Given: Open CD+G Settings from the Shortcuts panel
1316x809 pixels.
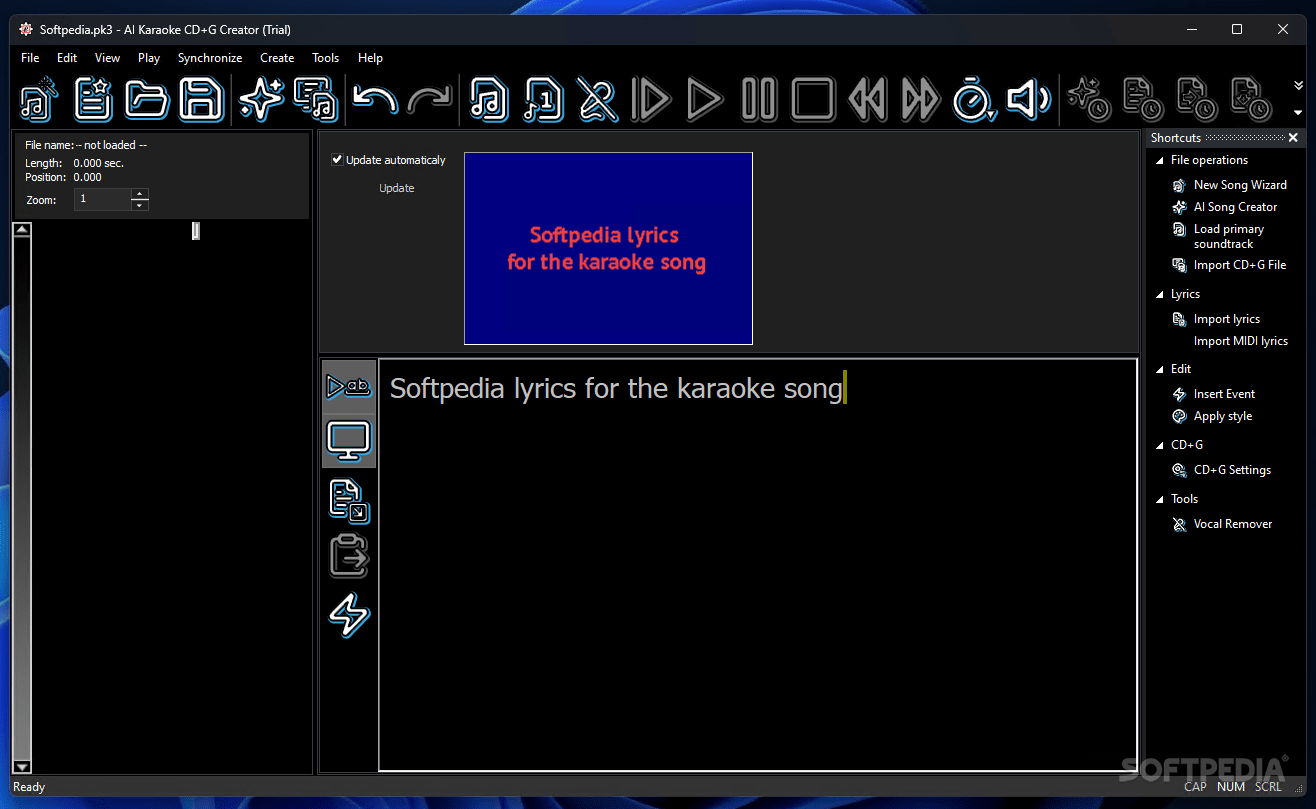Looking at the screenshot, I should (x=1230, y=469).
